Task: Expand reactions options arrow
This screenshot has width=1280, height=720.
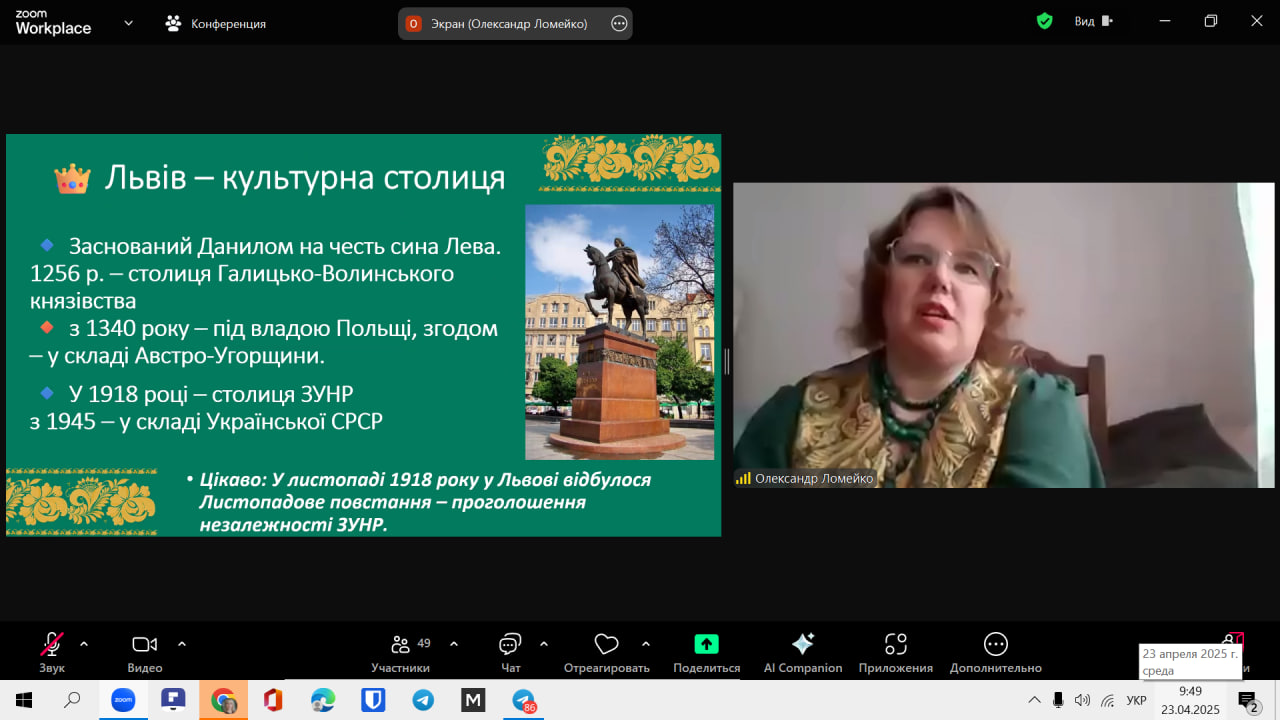Action: click(x=646, y=644)
